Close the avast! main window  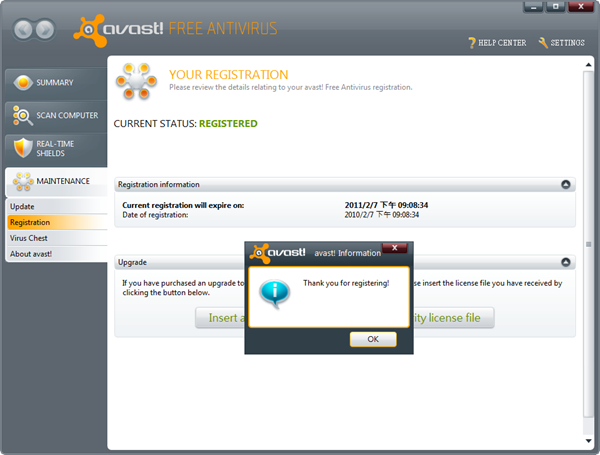coord(581,7)
